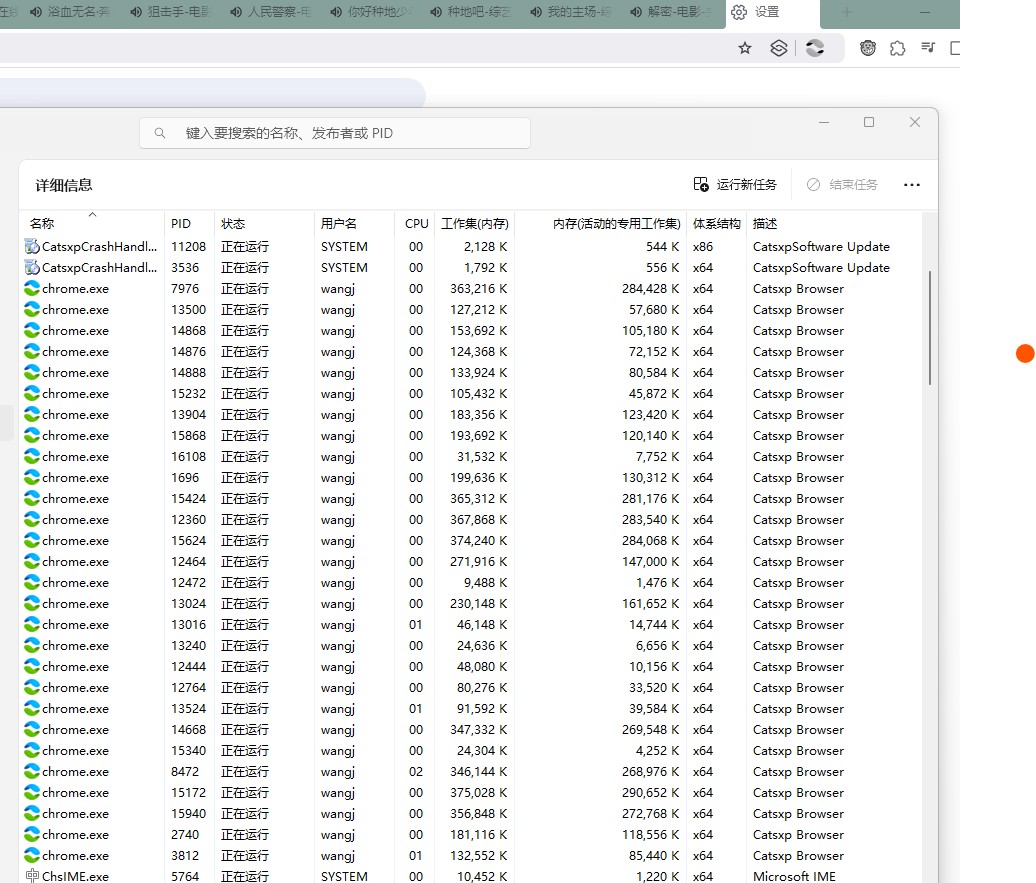Switch to the 你好种地少 browser tab
The height and width of the screenshot is (883, 1036).
(371, 12)
